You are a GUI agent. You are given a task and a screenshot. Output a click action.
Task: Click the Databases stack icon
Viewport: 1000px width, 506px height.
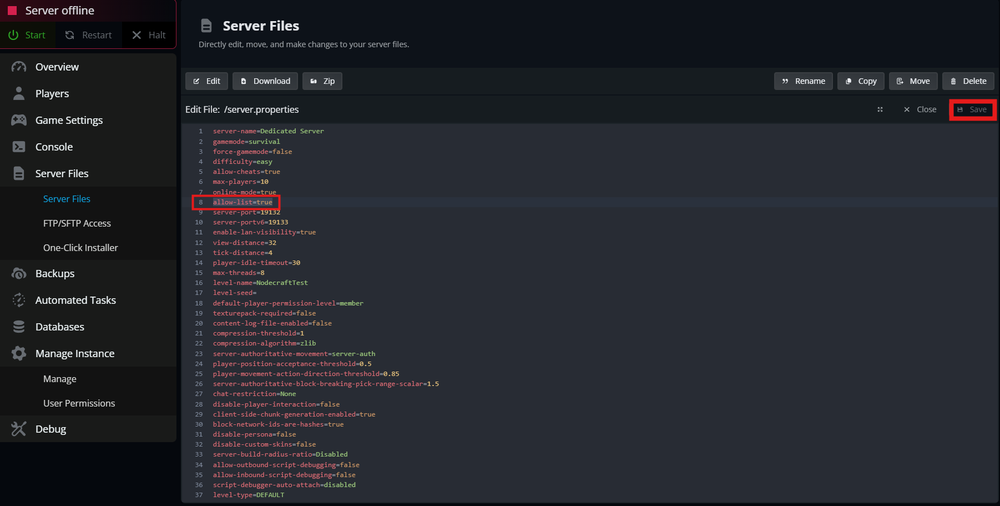pos(18,327)
